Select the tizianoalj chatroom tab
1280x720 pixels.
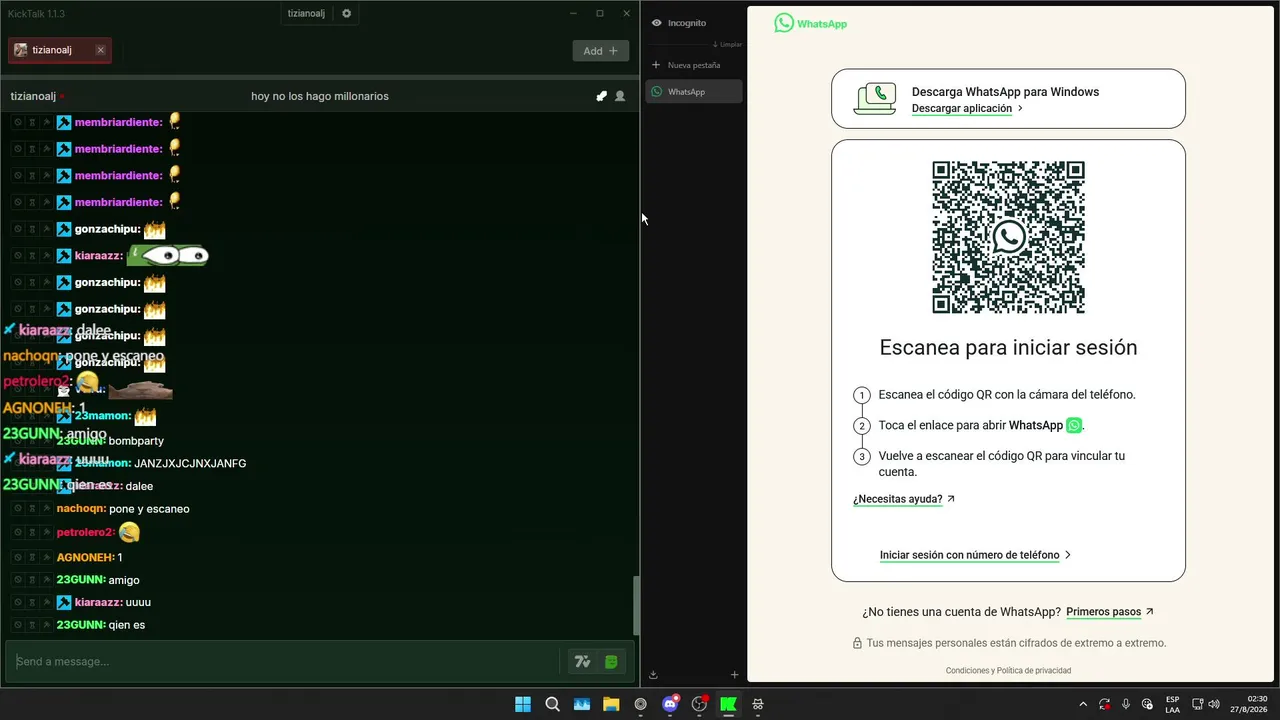[60, 50]
